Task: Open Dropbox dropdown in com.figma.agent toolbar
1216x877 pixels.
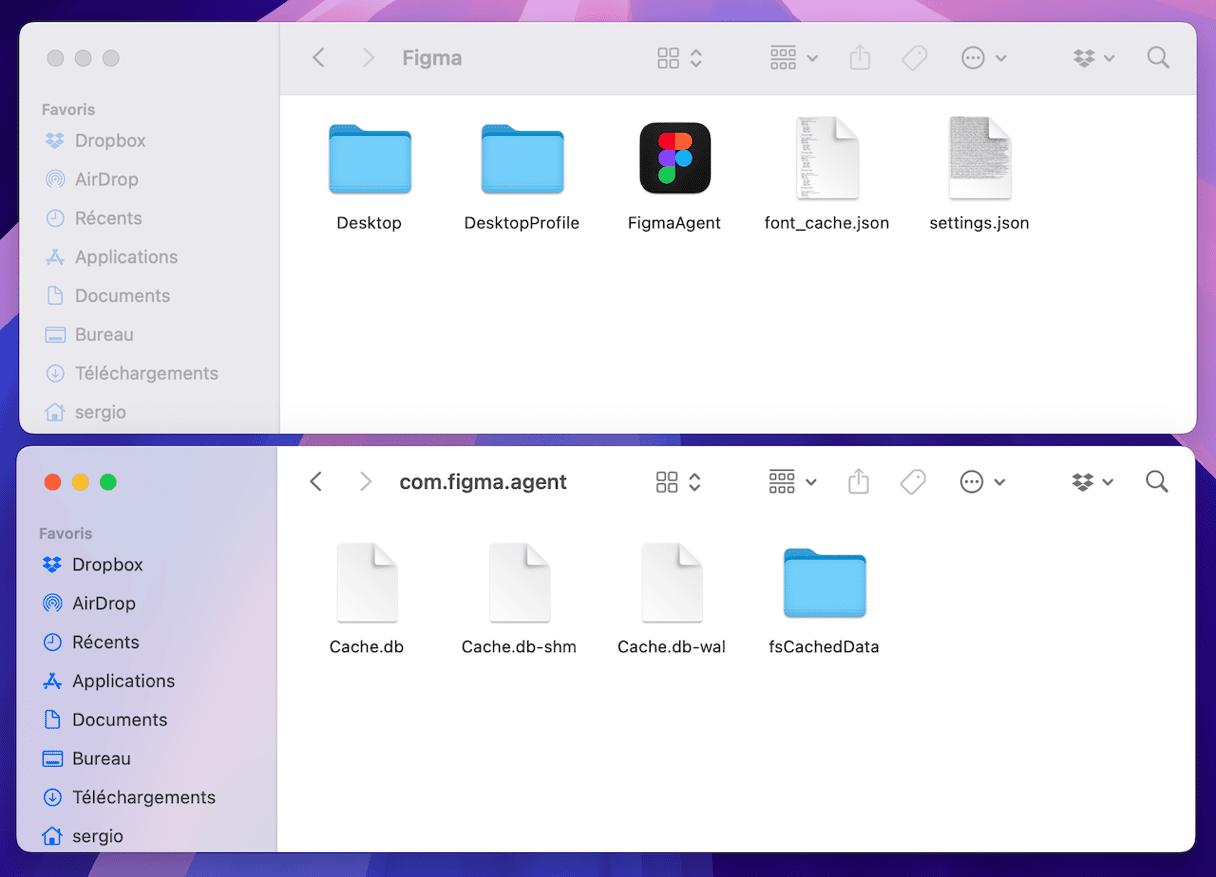Action: pyautogui.click(x=1092, y=482)
